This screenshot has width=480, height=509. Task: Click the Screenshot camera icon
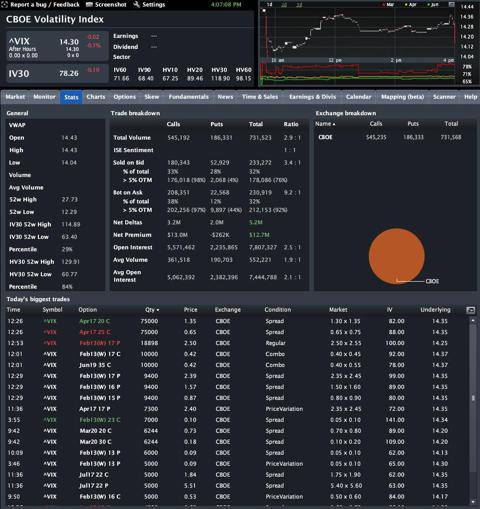[x=89, y=5]
